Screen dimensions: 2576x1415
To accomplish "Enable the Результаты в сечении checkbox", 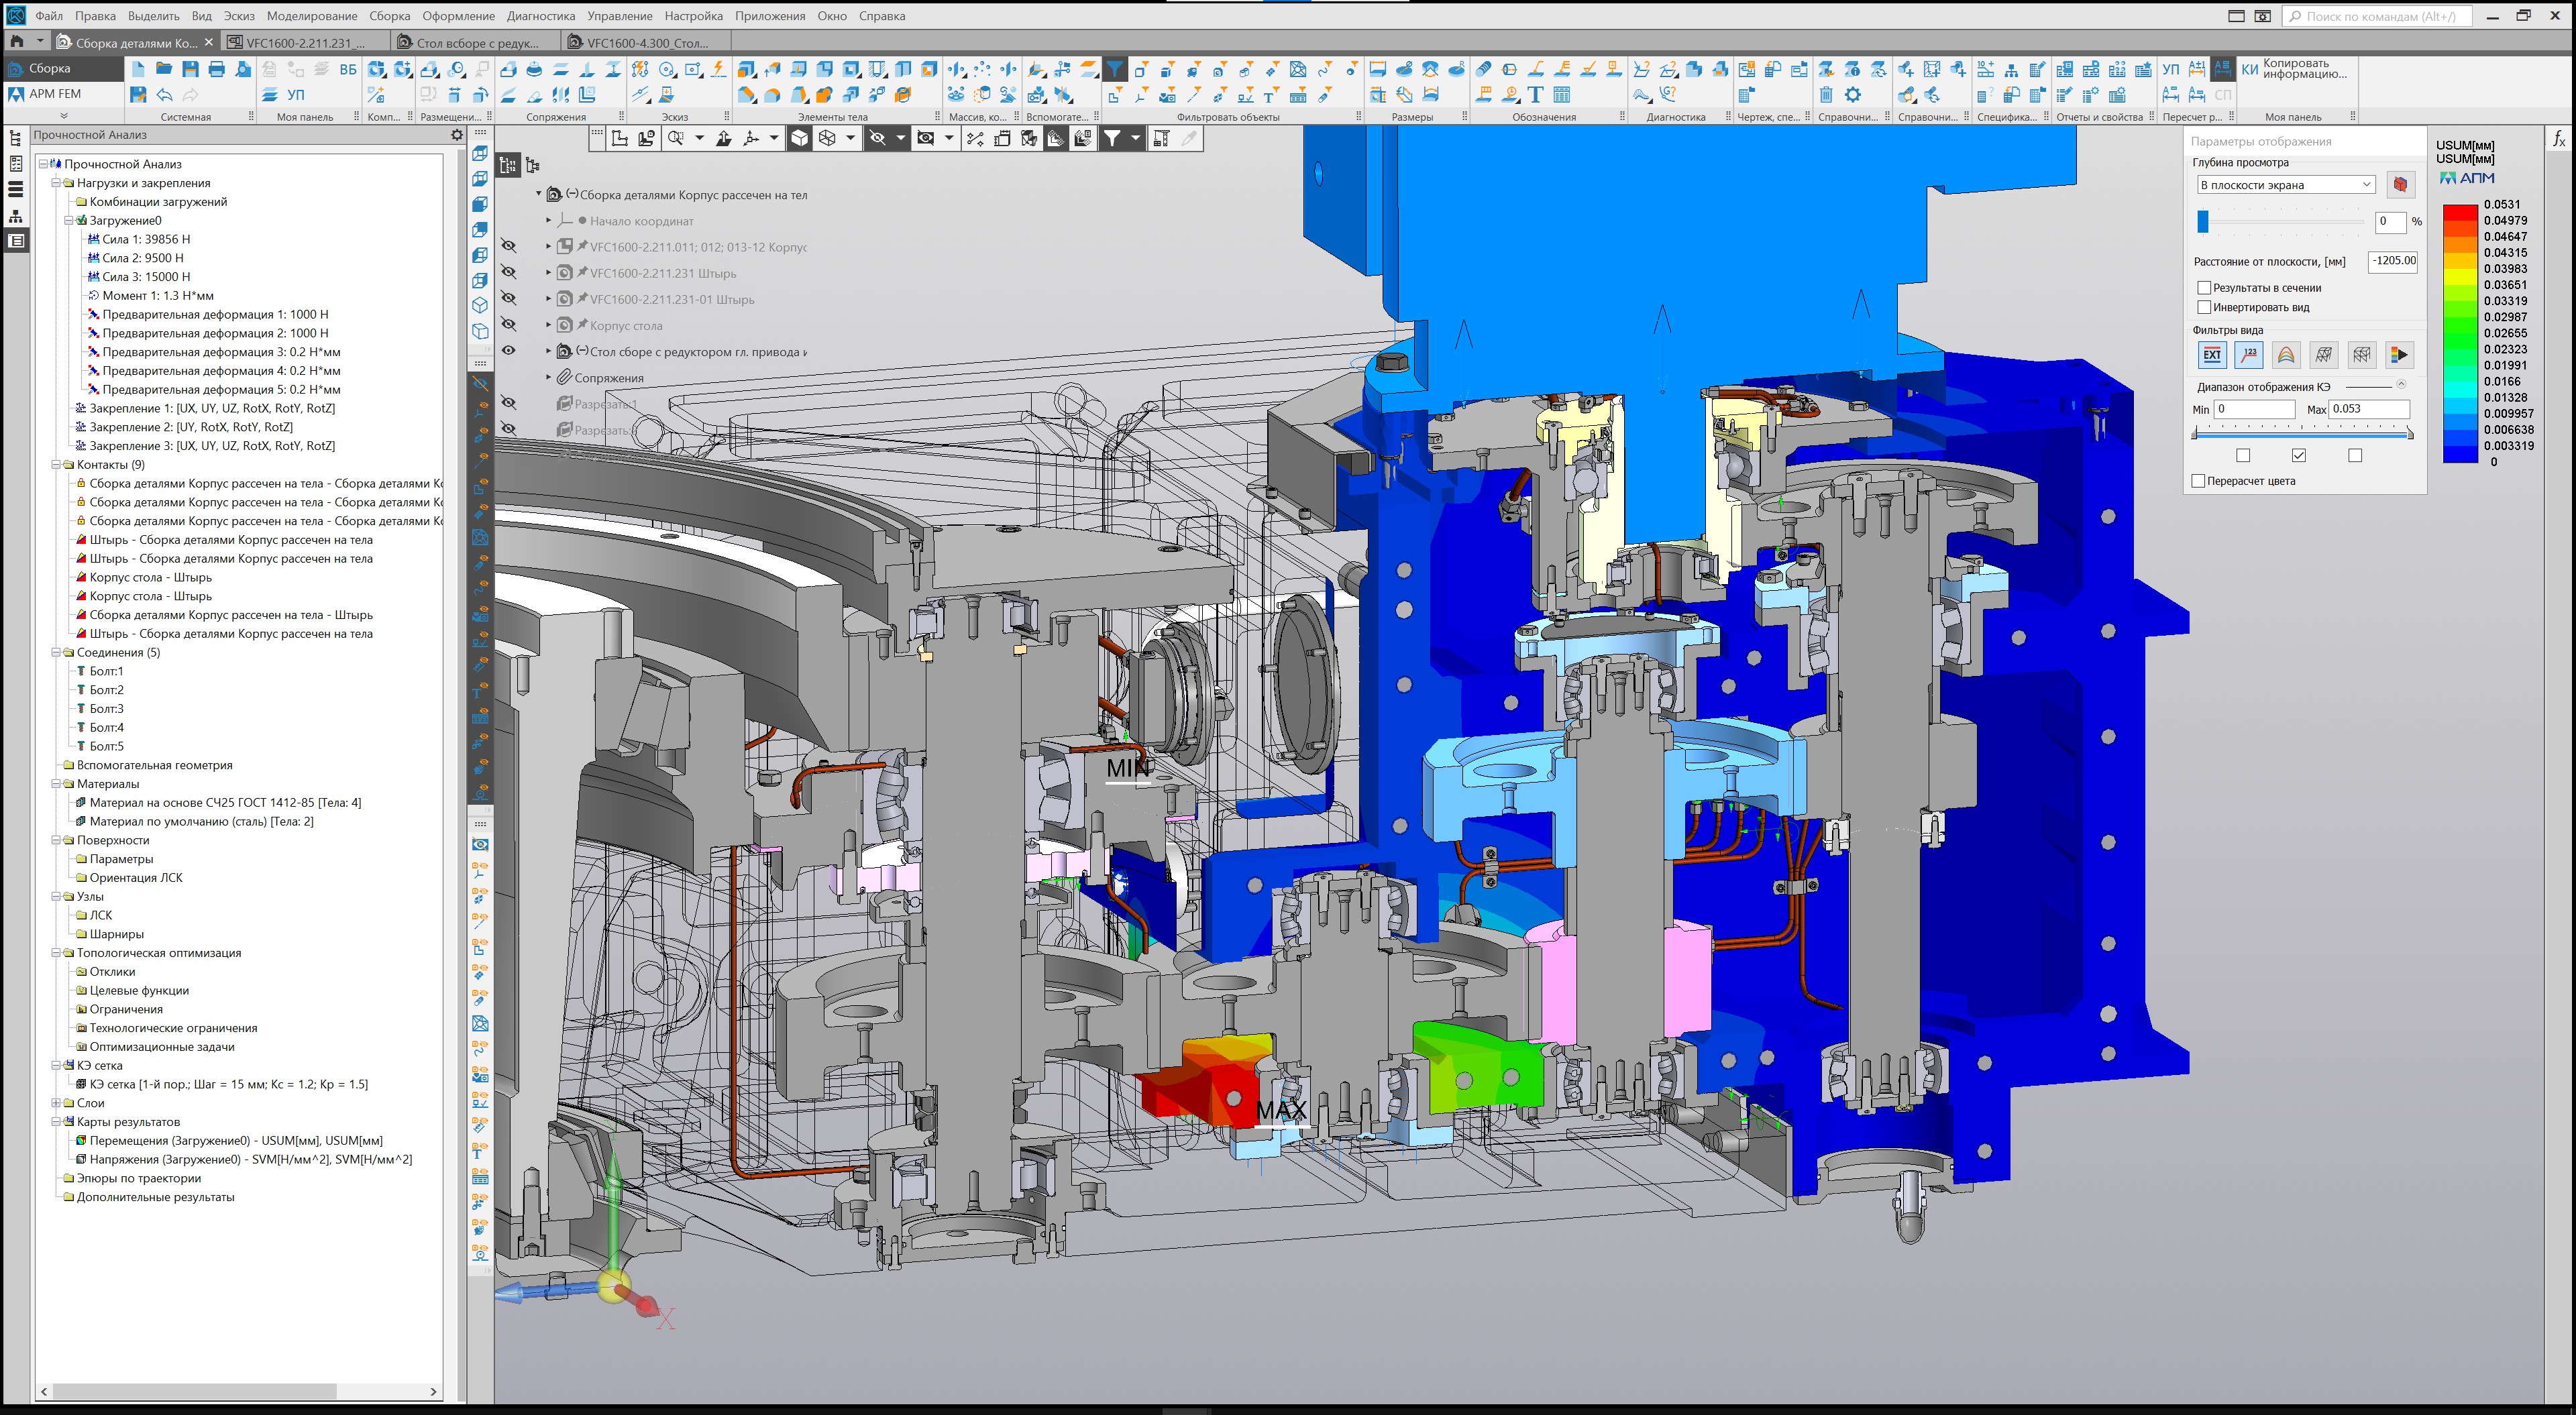I will coord(2204,288).
